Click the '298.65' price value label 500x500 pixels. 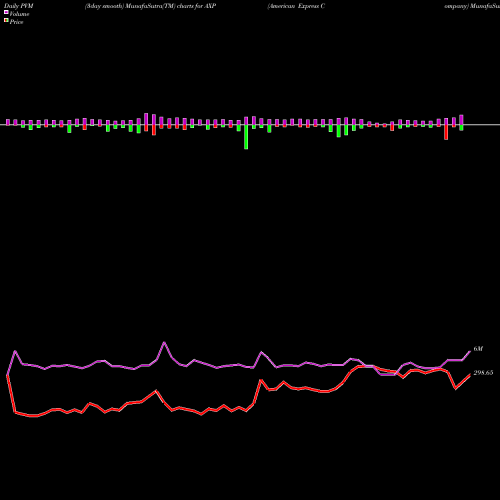point(483,373)
